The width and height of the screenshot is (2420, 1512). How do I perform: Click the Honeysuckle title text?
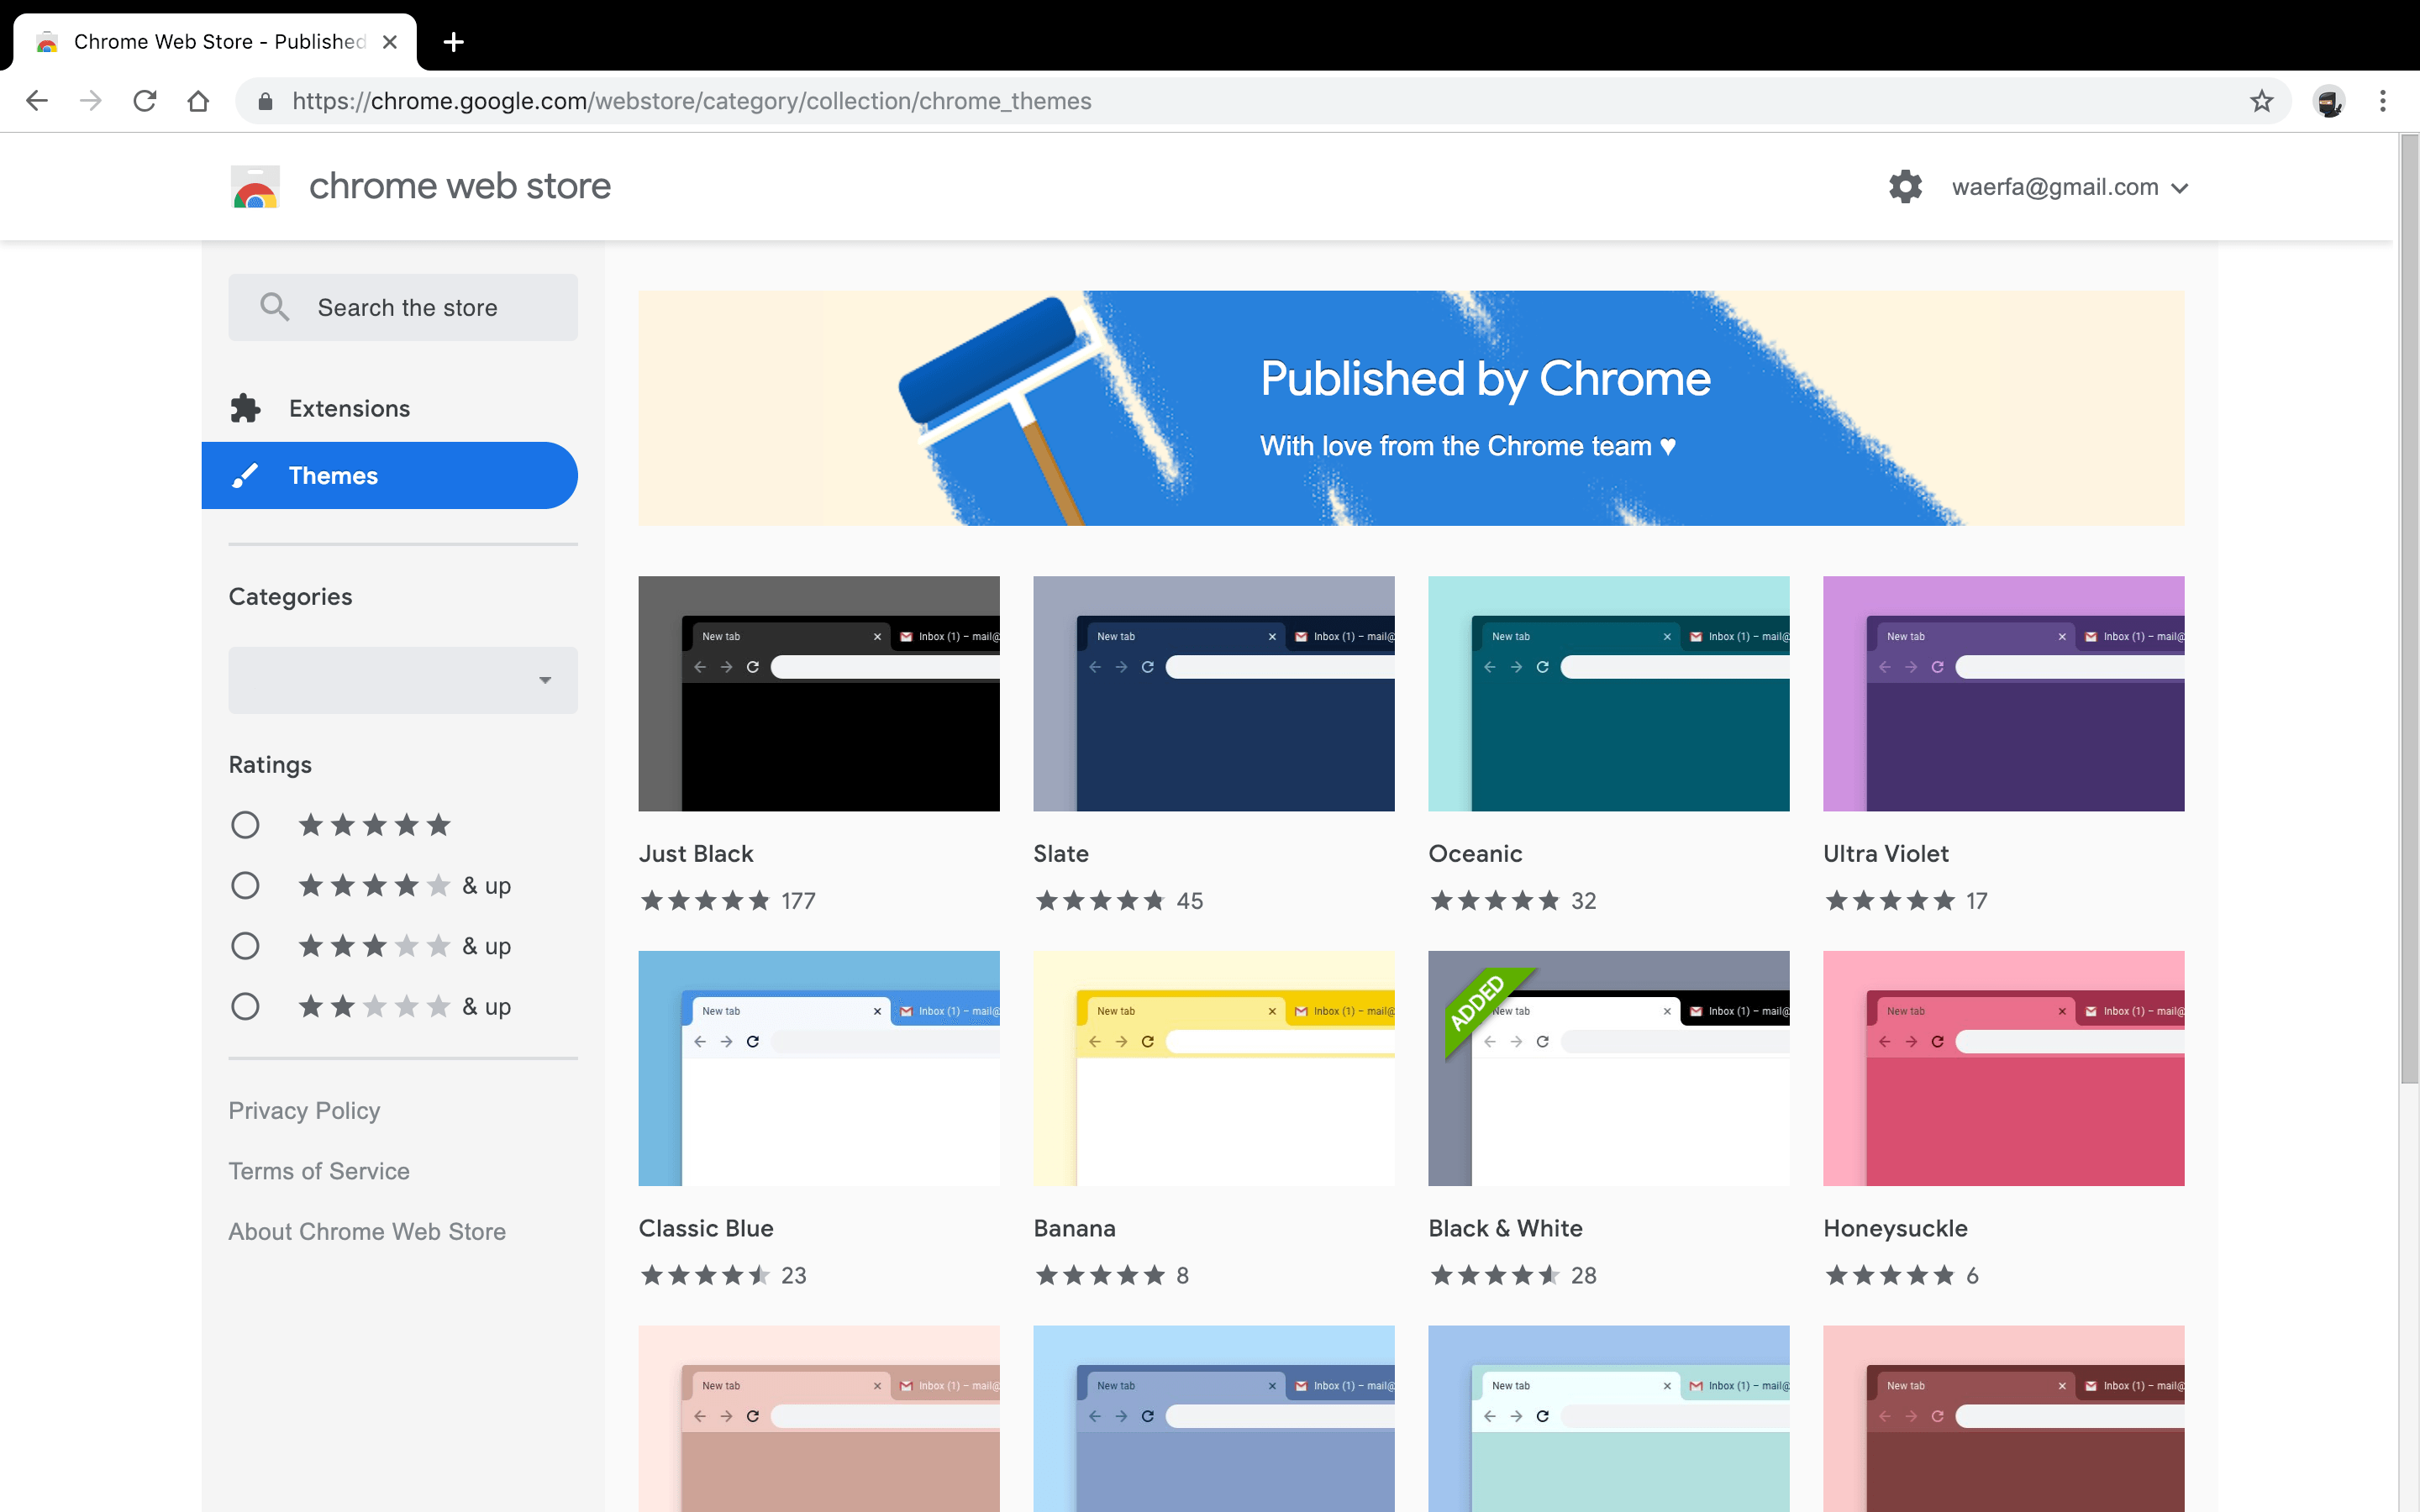pos(1895,1228)
